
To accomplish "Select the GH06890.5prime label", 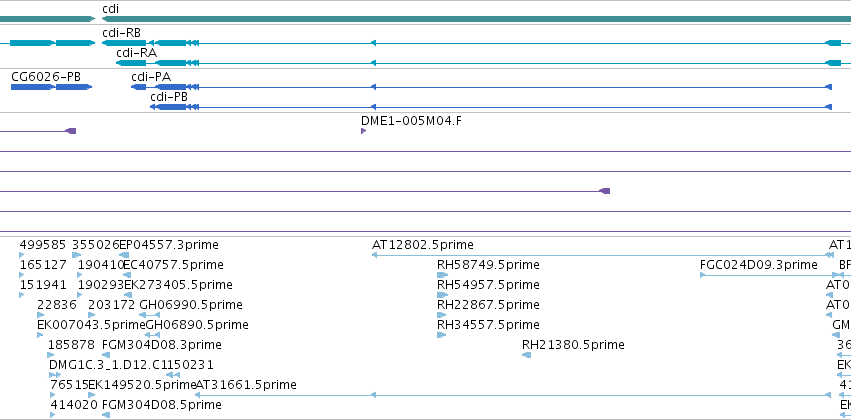I will click(197, 324).
